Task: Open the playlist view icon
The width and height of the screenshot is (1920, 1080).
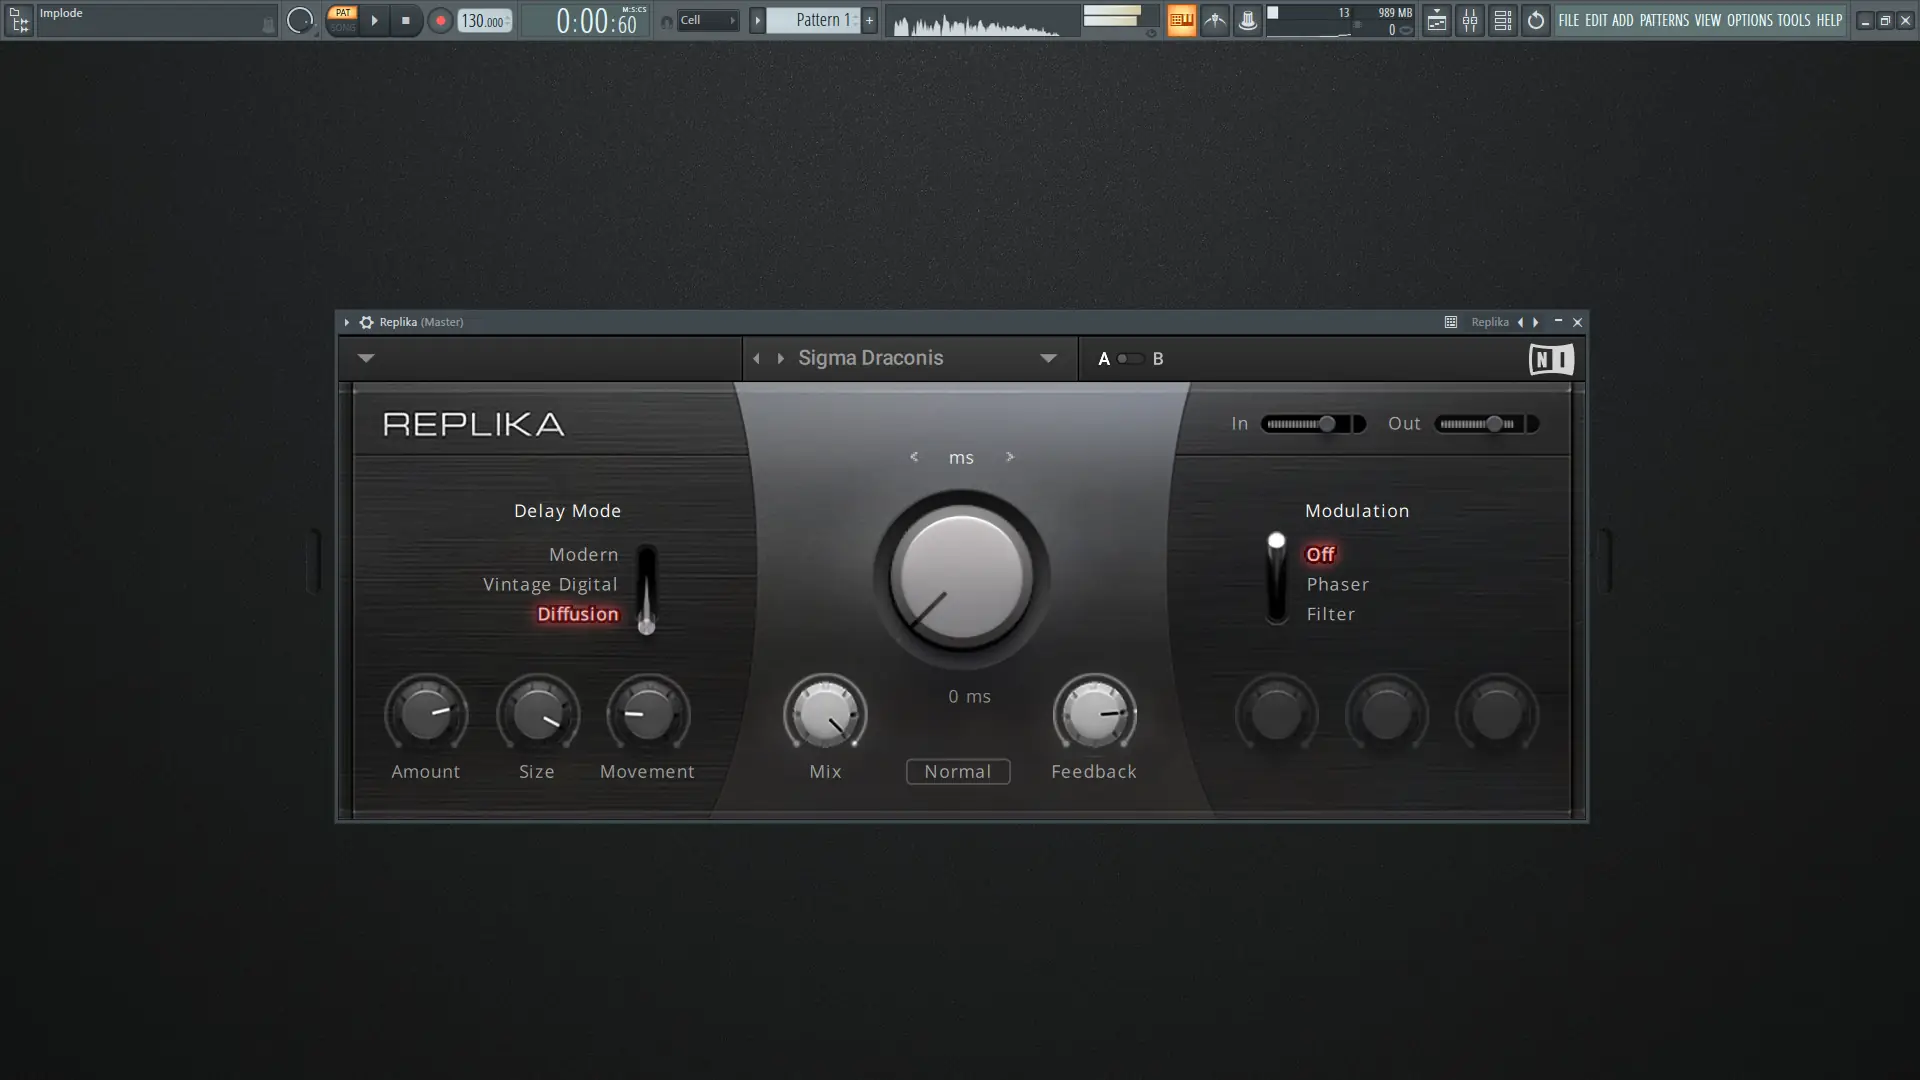Action: coord(1436,20)
